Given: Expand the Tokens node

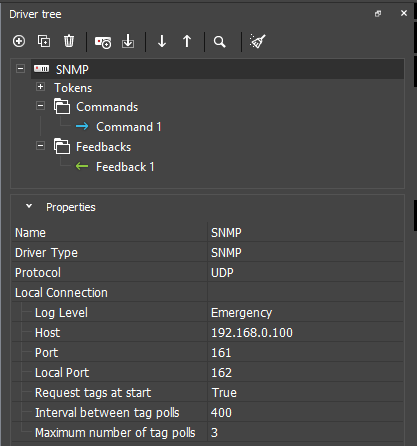Looking at the screenshot, I should click(x=40, y=87).
